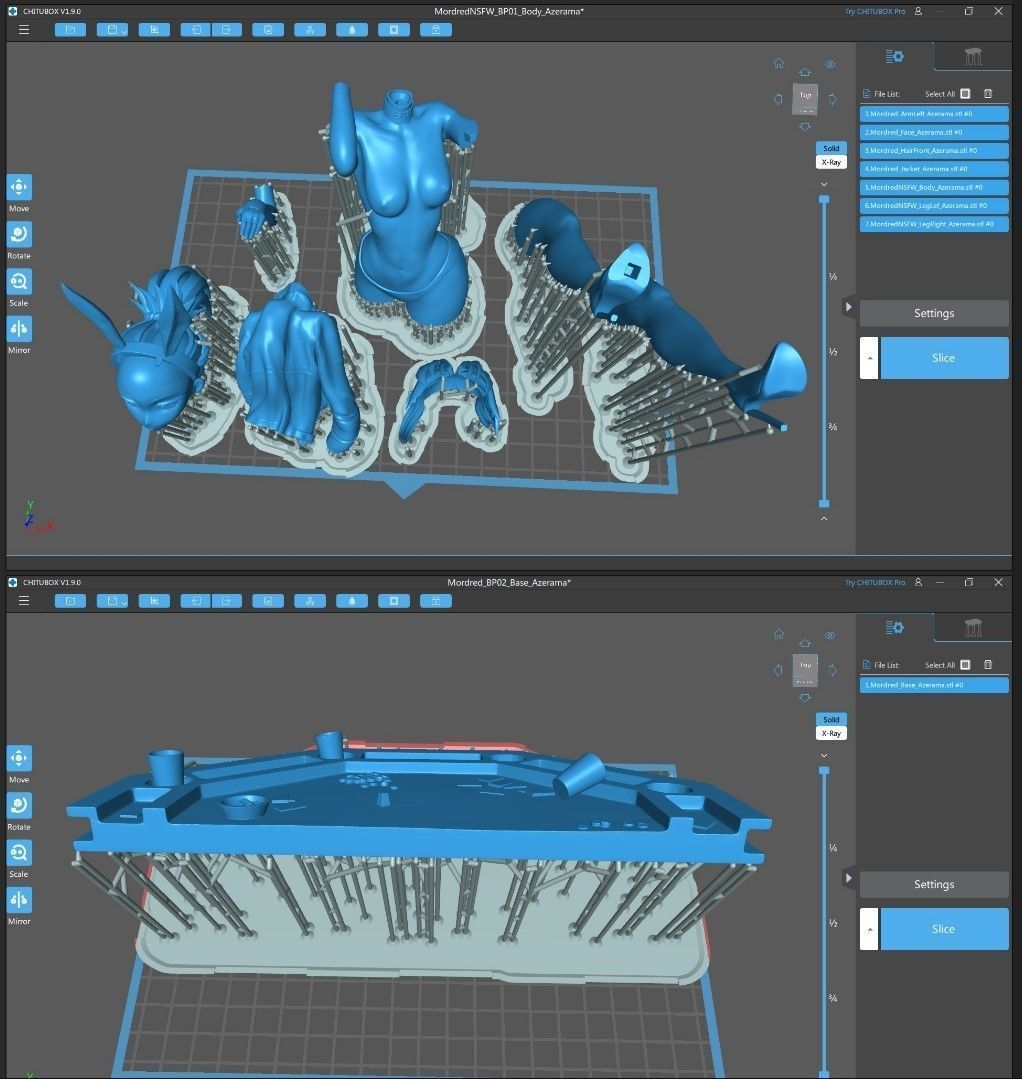This screenshot has height=1079, width=1022.
Task: Select Move tool in Base project window
Action: 19,758
